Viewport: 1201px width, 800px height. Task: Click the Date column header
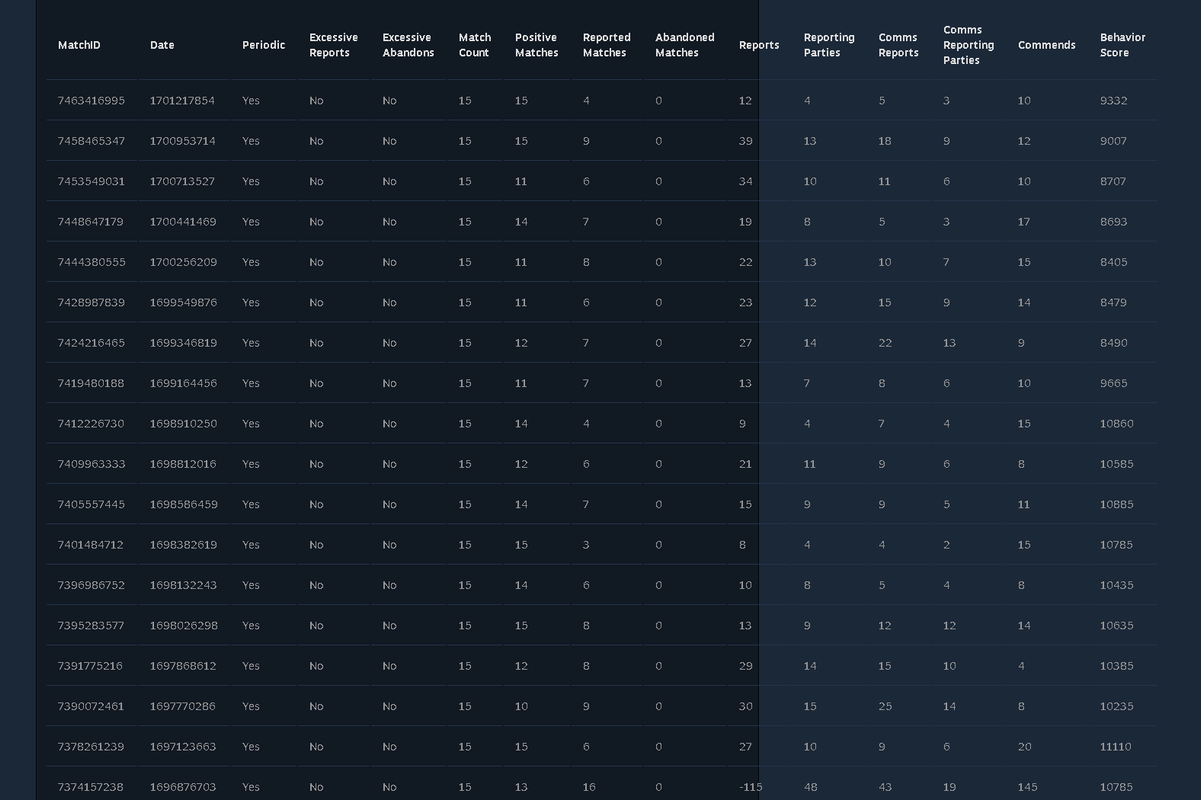pos(162,45)
